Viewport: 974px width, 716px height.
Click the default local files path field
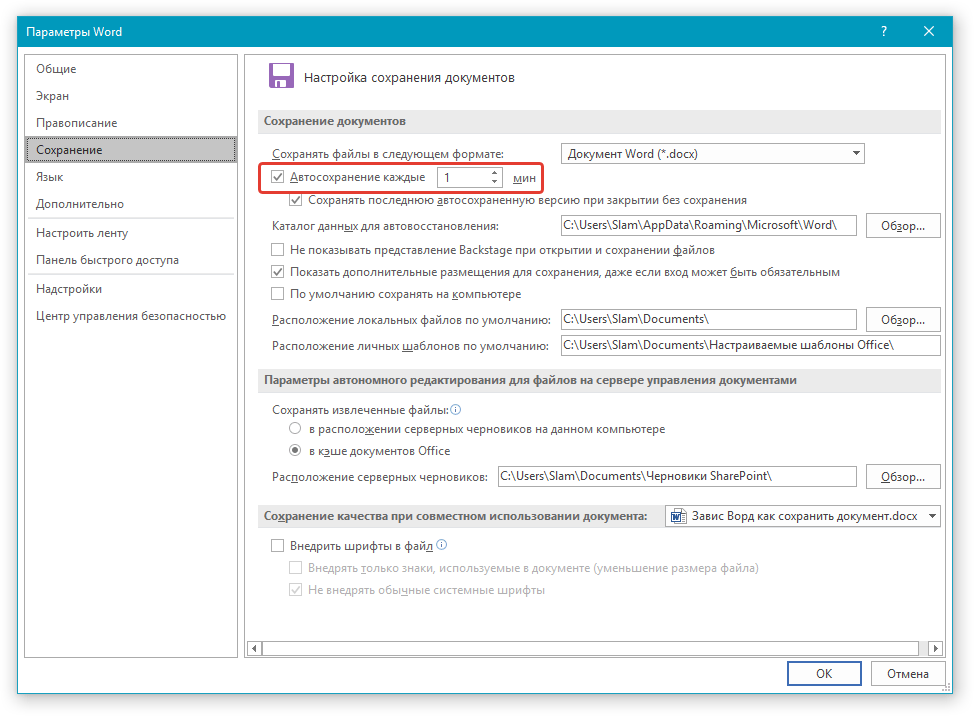pos(709,319)
